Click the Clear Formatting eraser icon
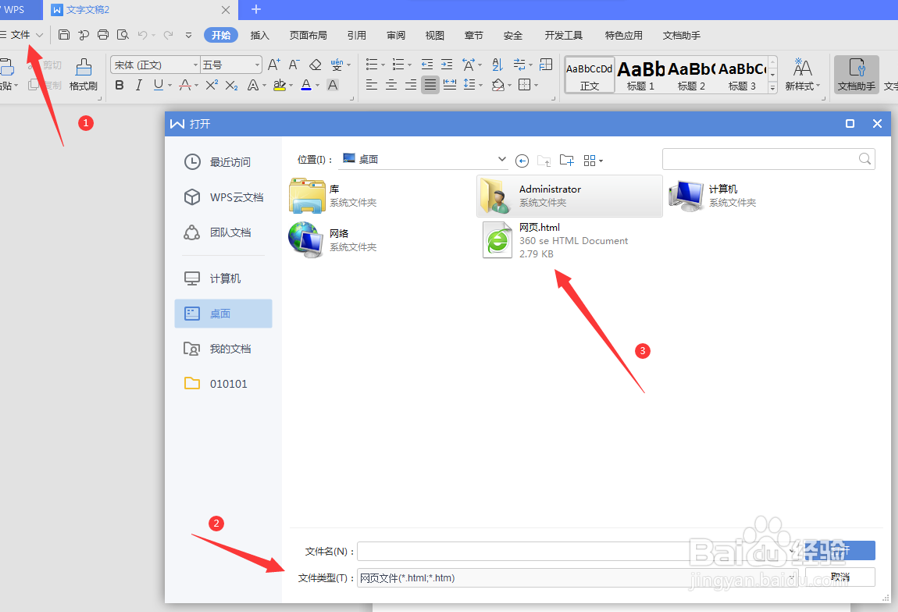 (315, 65)
